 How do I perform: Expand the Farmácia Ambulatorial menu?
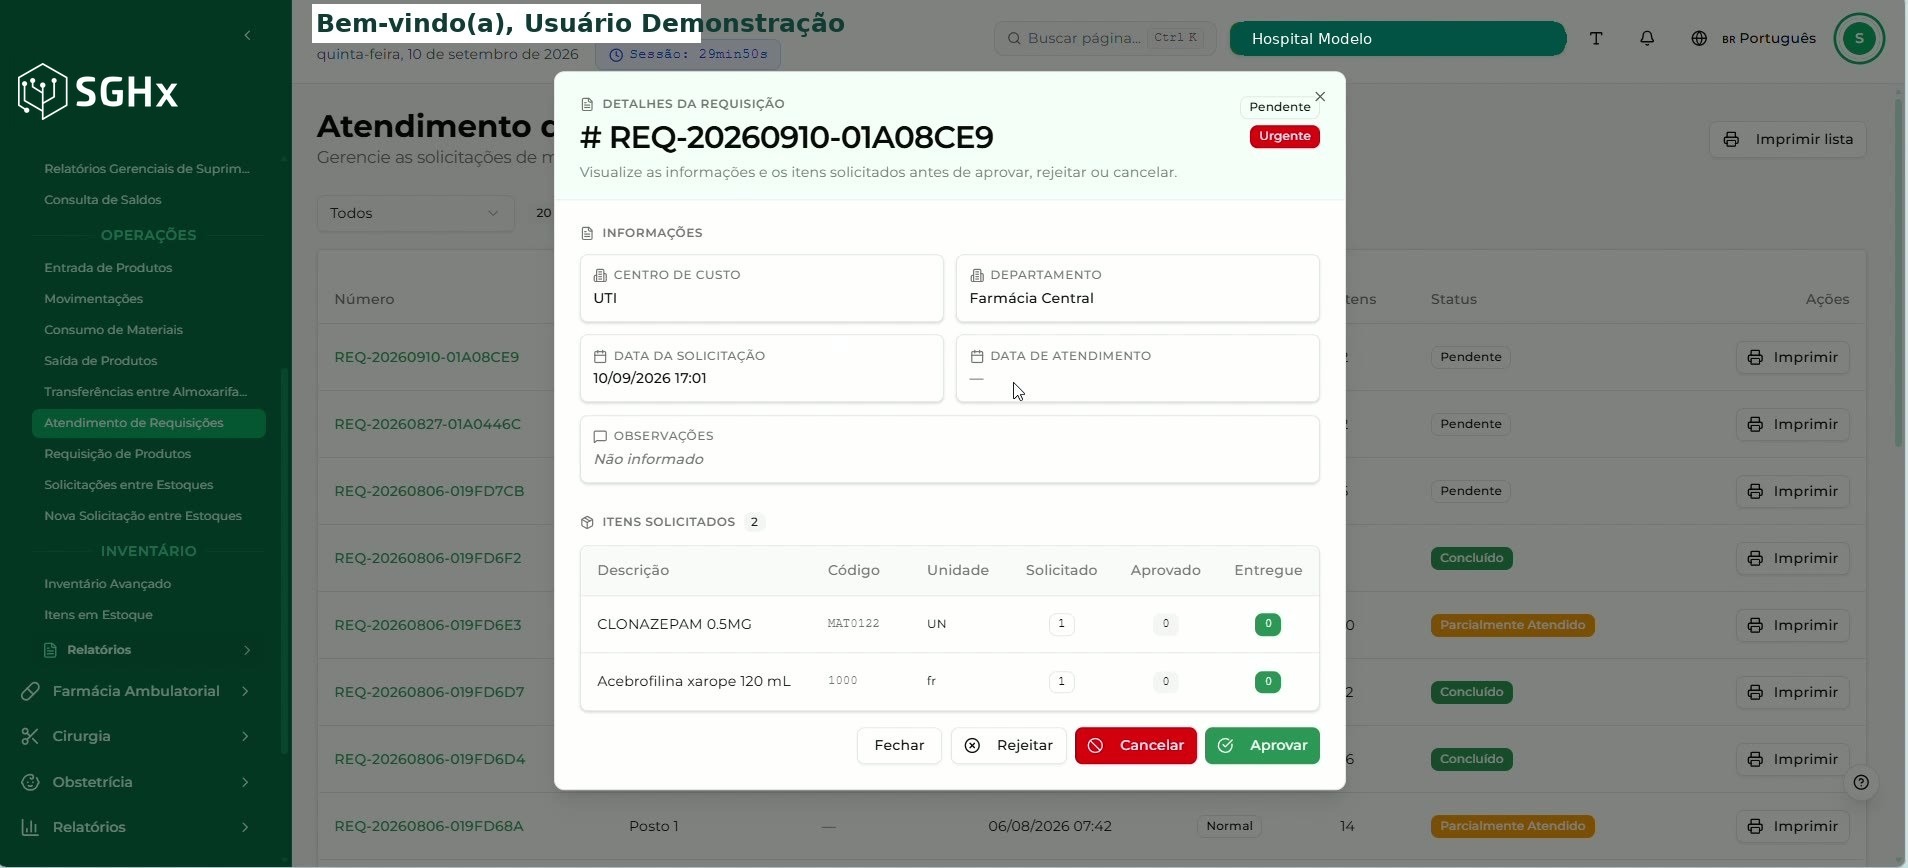(137, 691)
